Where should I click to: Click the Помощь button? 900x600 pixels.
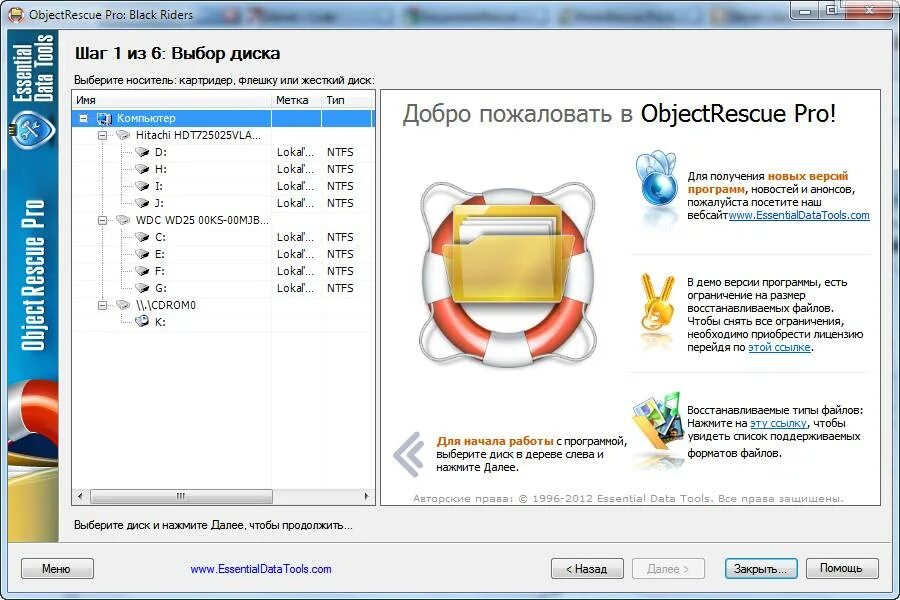(x=842, y=568)
